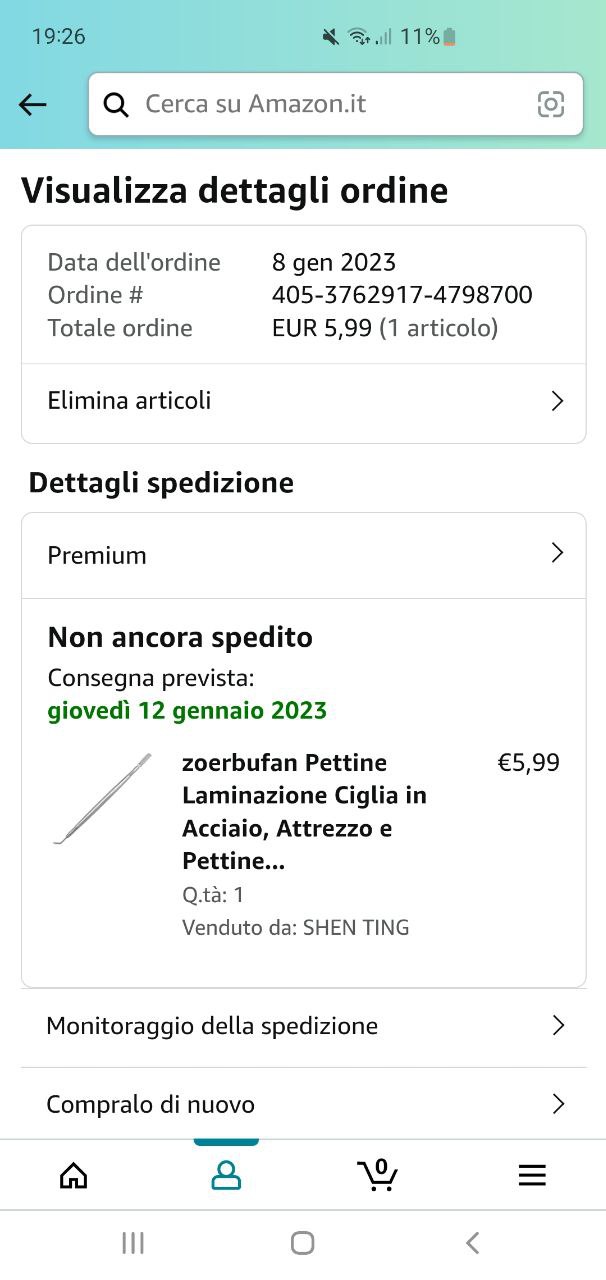Select the Elimina articoli row
Viewport: 606px width, 1280px height.
point(304,402)
